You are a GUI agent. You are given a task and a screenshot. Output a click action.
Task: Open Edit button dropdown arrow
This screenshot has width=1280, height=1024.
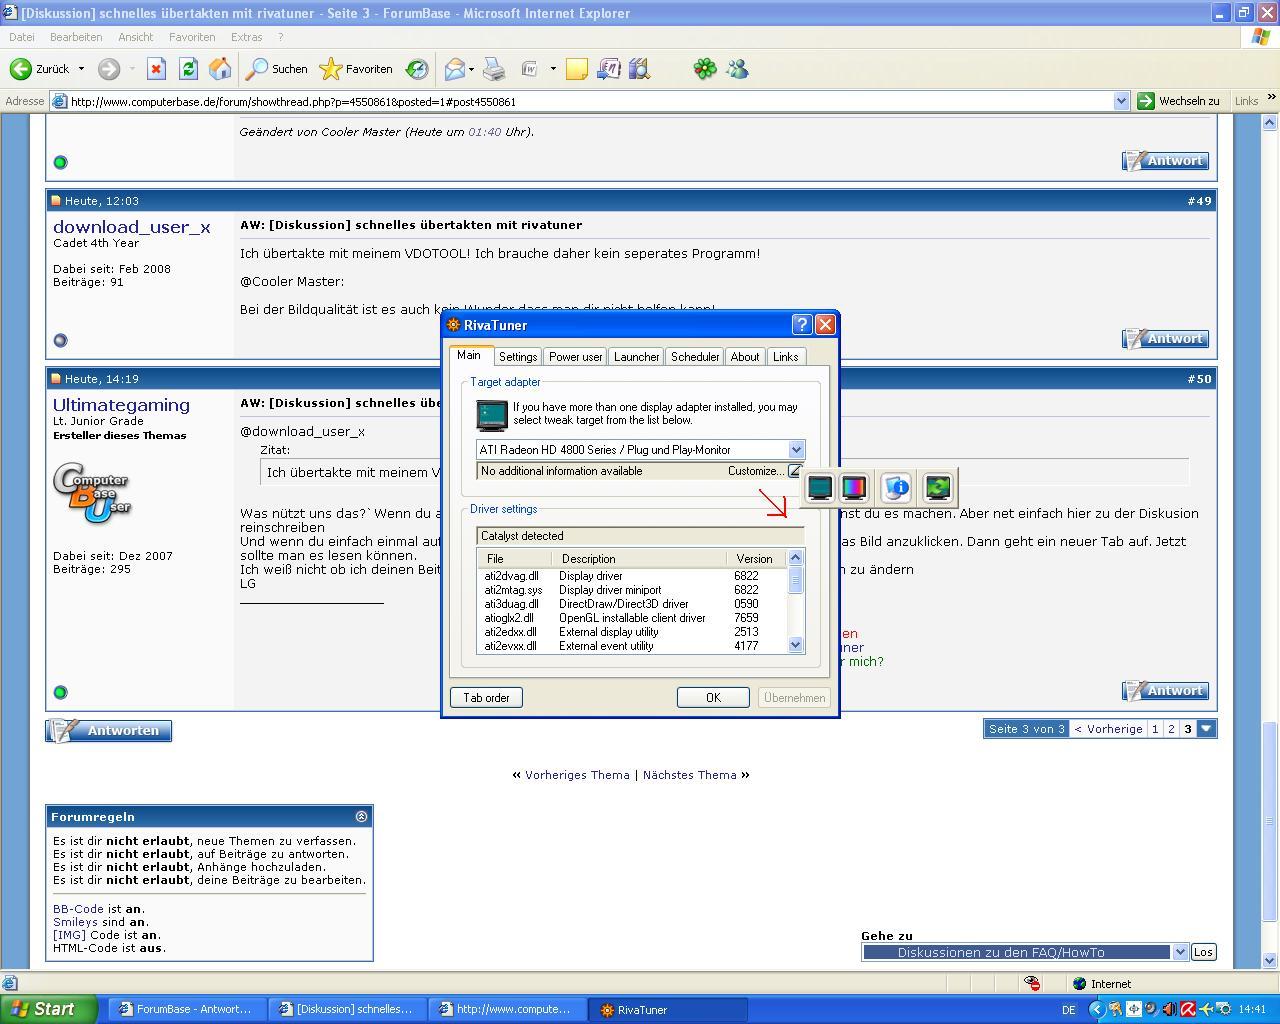coord(553,69)
